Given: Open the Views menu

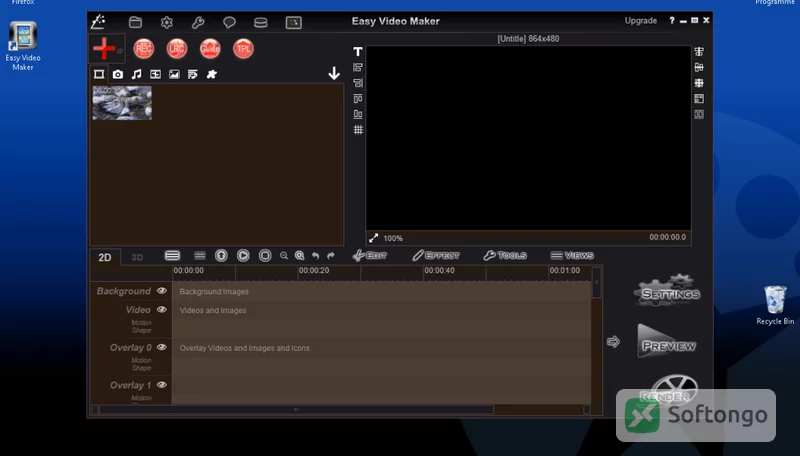Looking at the screenshot, I should [572, 255].
